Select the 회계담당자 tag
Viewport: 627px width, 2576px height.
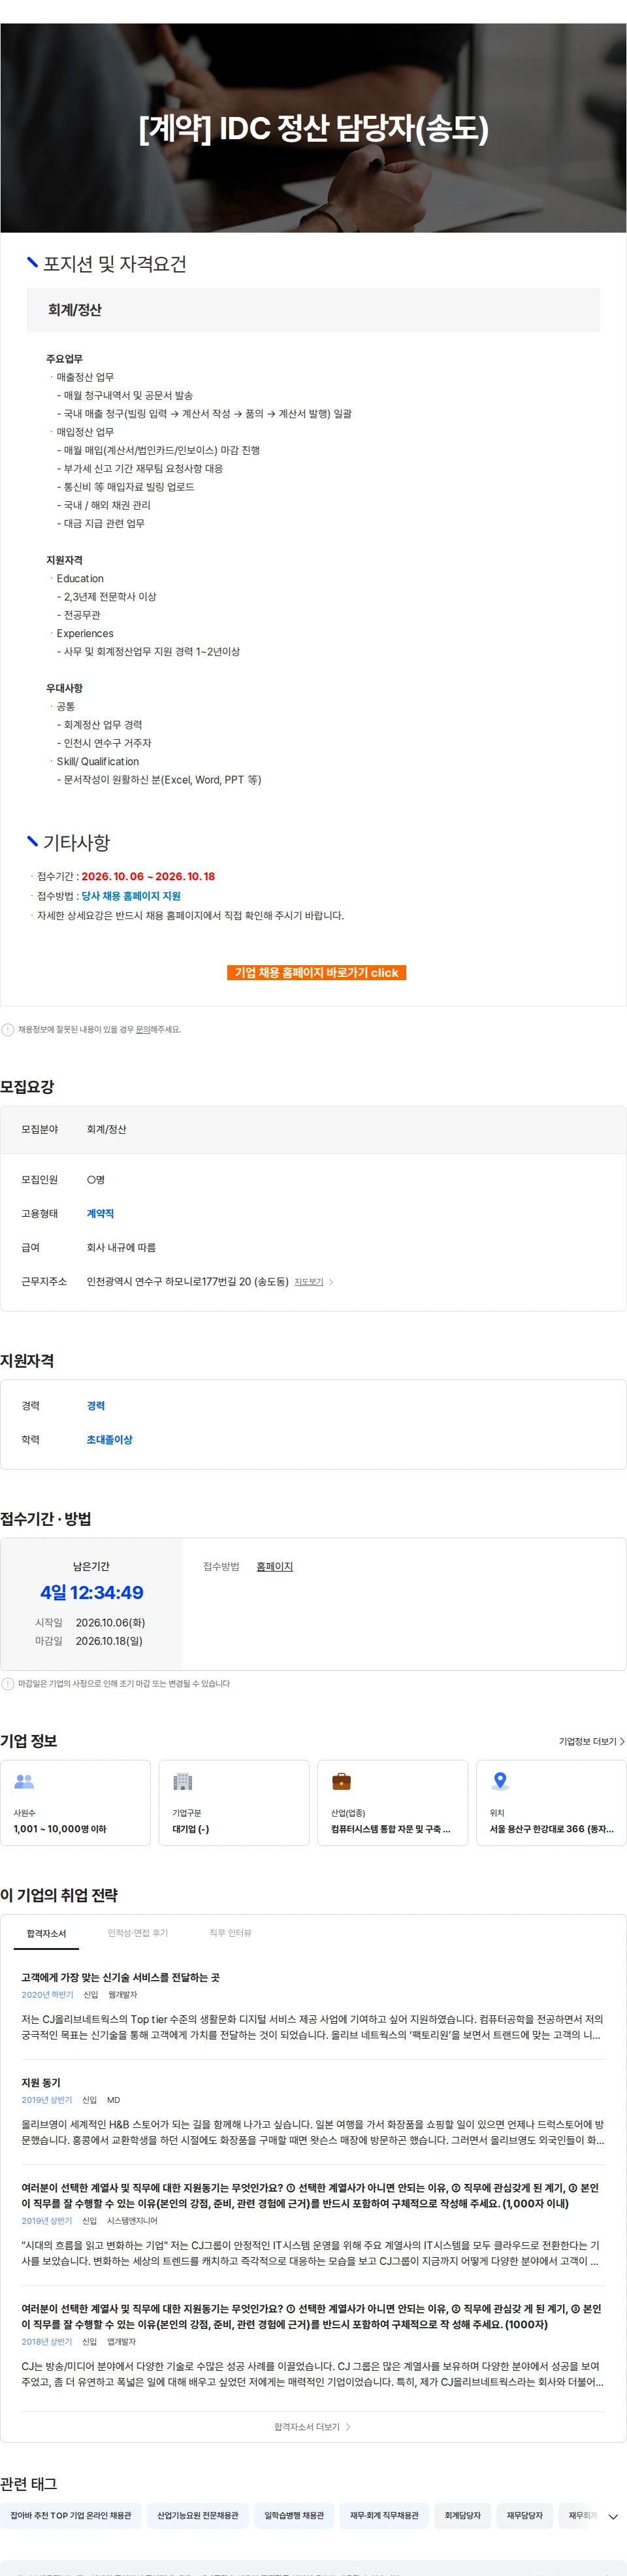(463, 2515)
